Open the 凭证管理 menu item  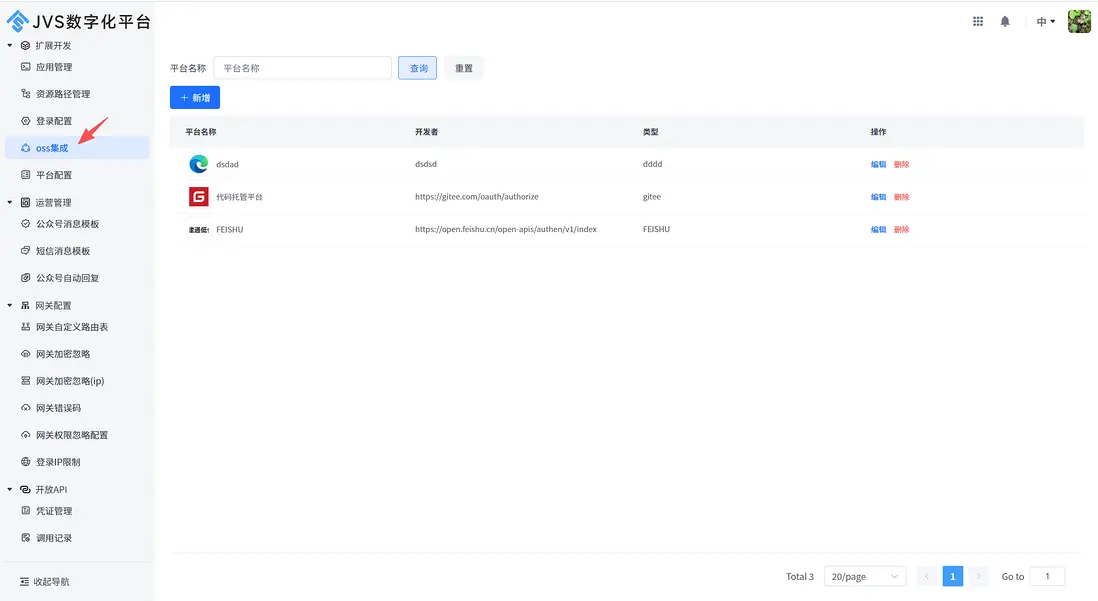(x=77, y=511)
